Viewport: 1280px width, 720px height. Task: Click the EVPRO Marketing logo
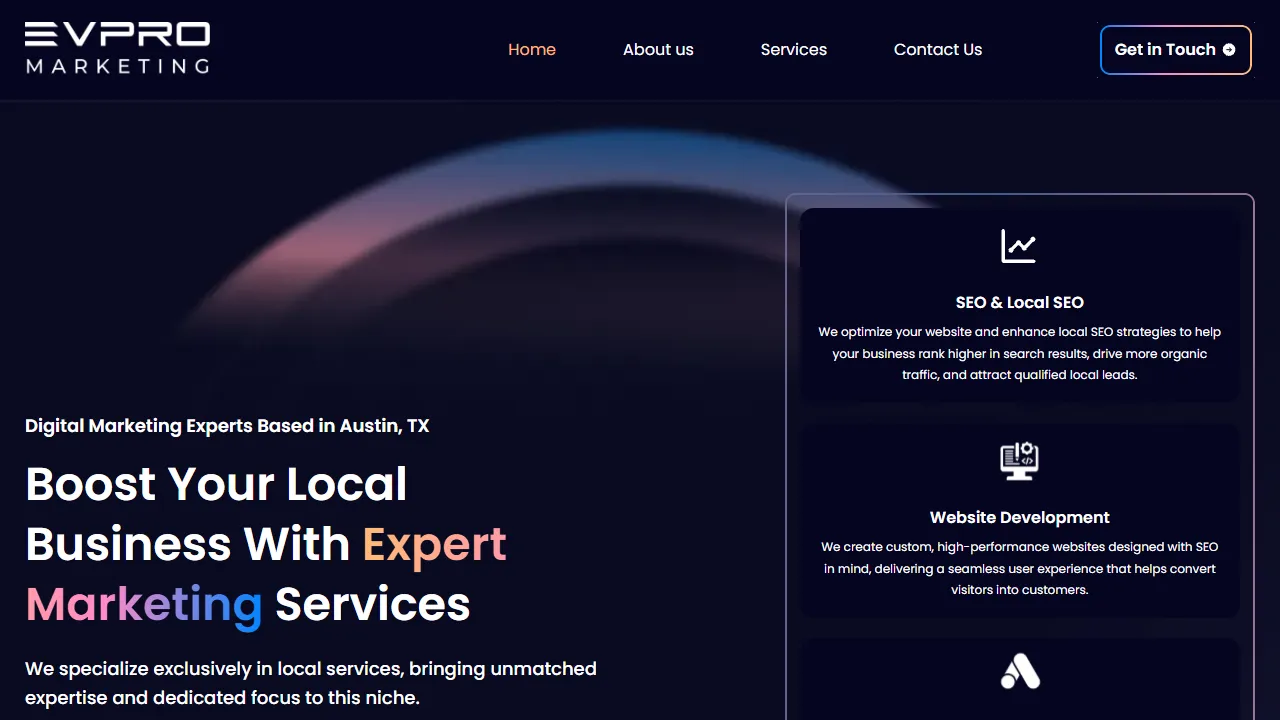coord(117,49)
